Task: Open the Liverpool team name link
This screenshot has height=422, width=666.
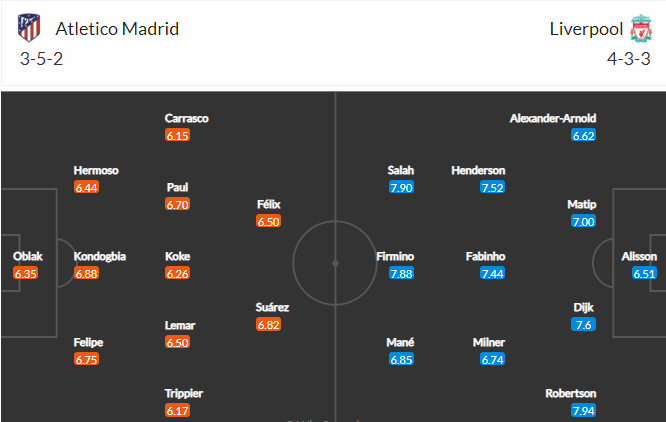Action: [586, 29]
